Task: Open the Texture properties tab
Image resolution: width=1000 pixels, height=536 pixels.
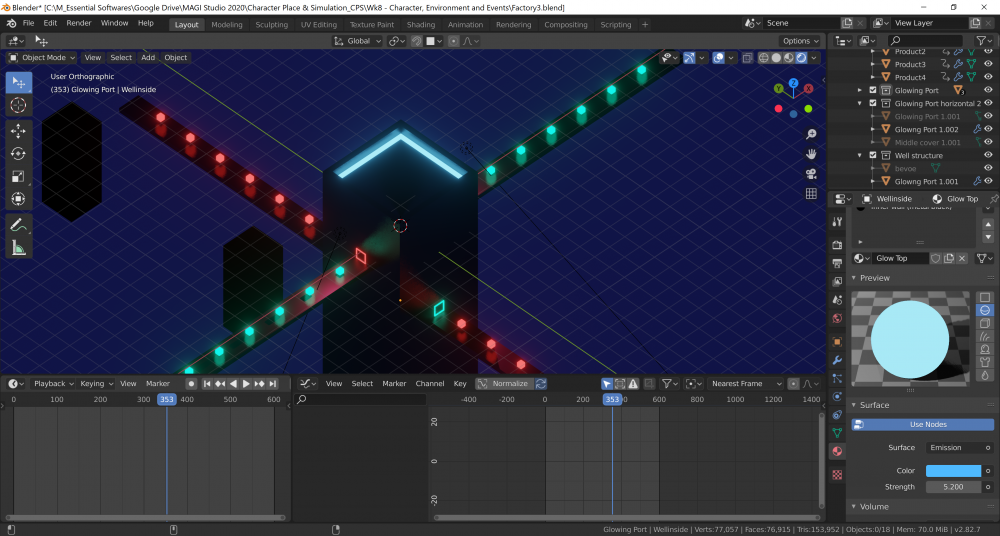Action: [837, 475]
